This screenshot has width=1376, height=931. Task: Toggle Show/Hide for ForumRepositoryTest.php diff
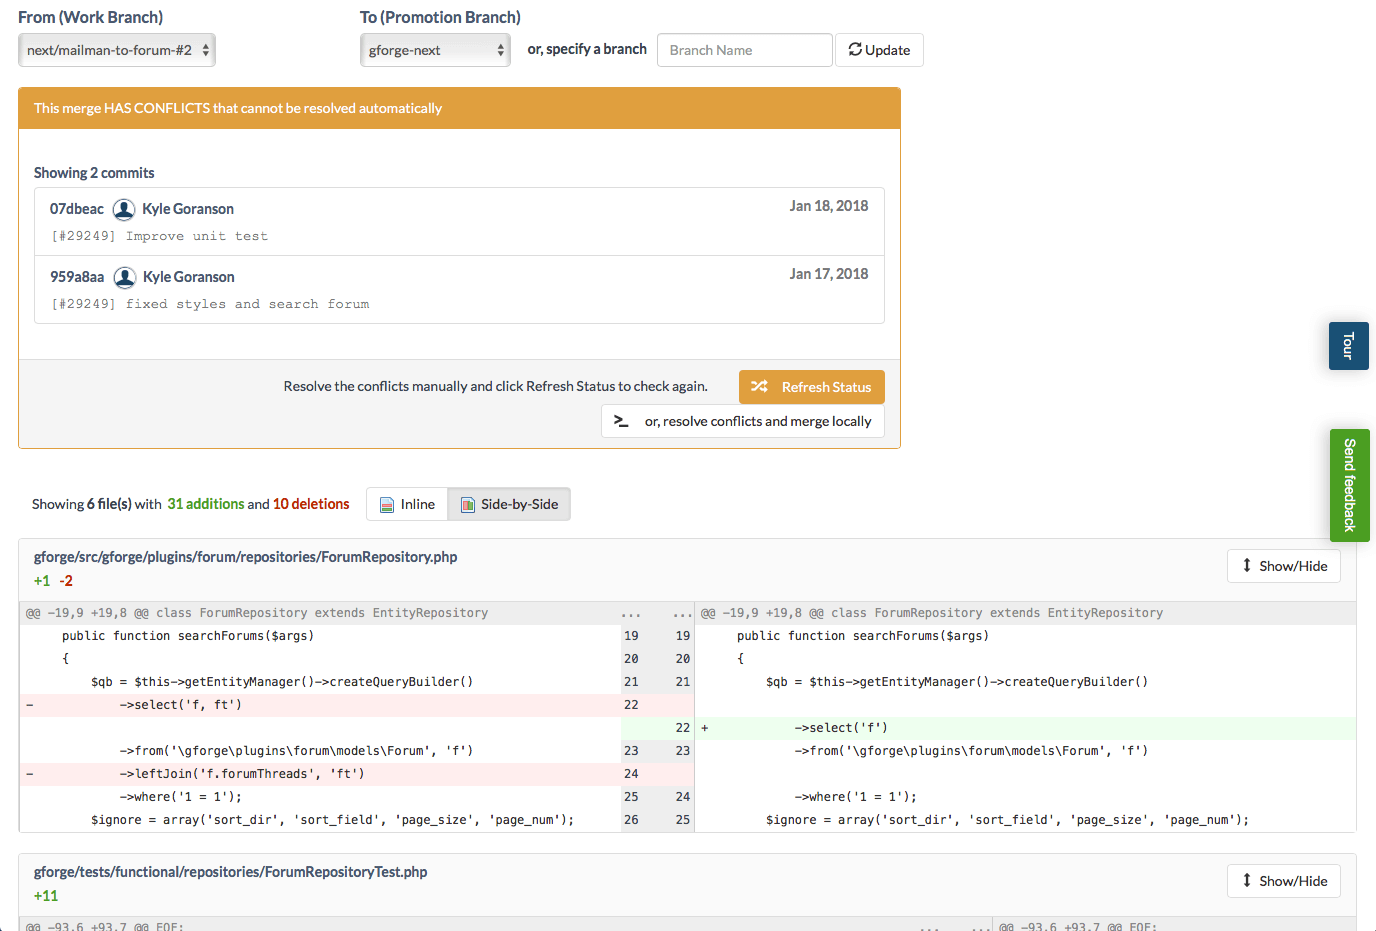pyautogui.click(x=1283, y=880)
